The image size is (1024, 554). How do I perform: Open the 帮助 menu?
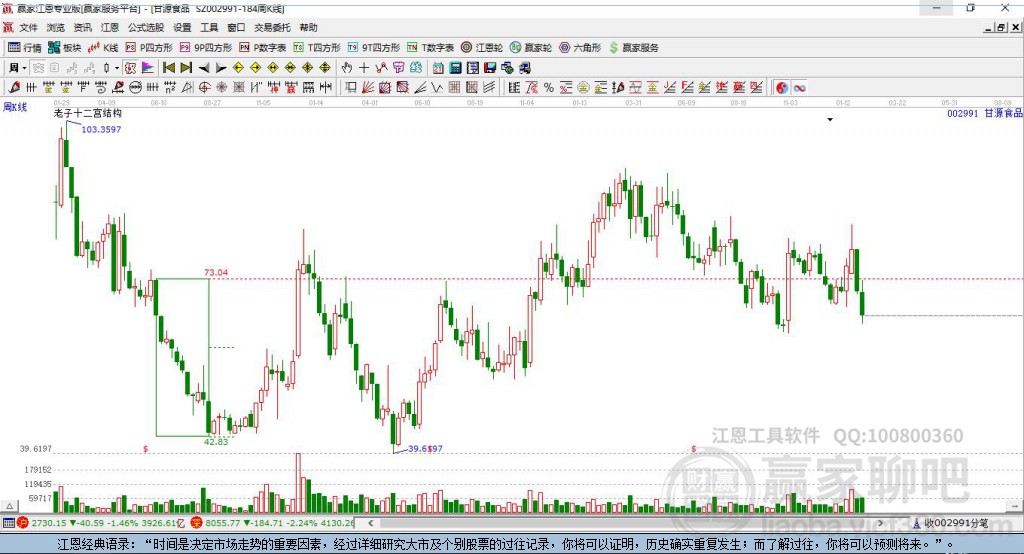[x=308, y=27]
